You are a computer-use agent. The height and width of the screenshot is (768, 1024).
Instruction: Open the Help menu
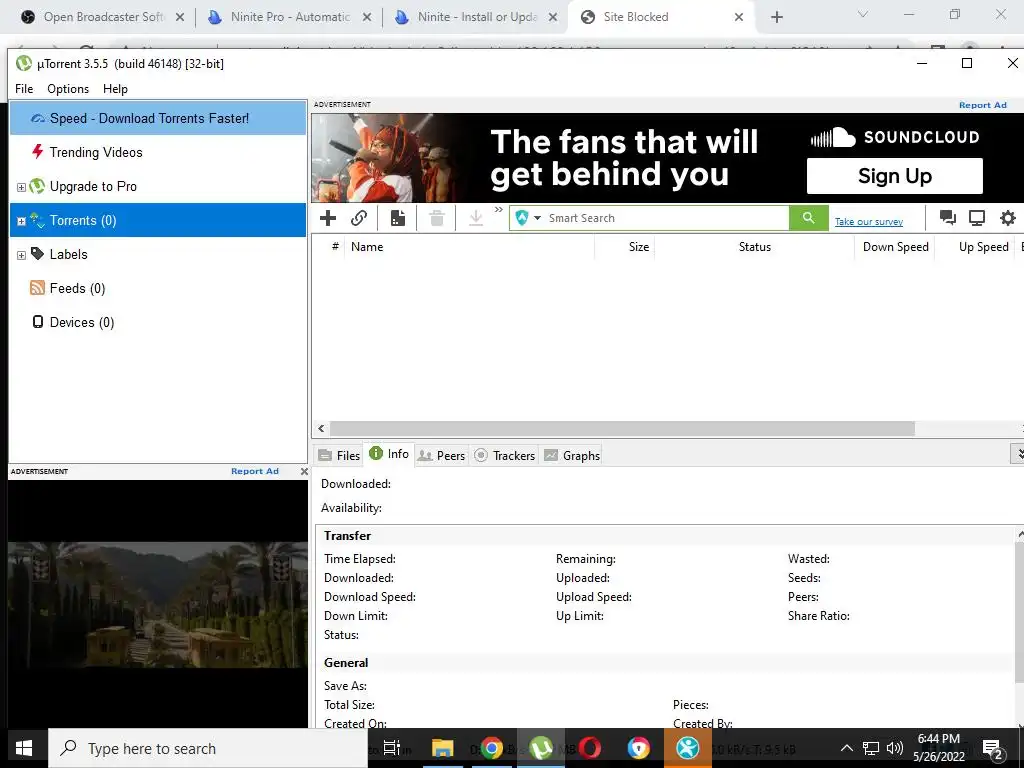click(115, 89)
